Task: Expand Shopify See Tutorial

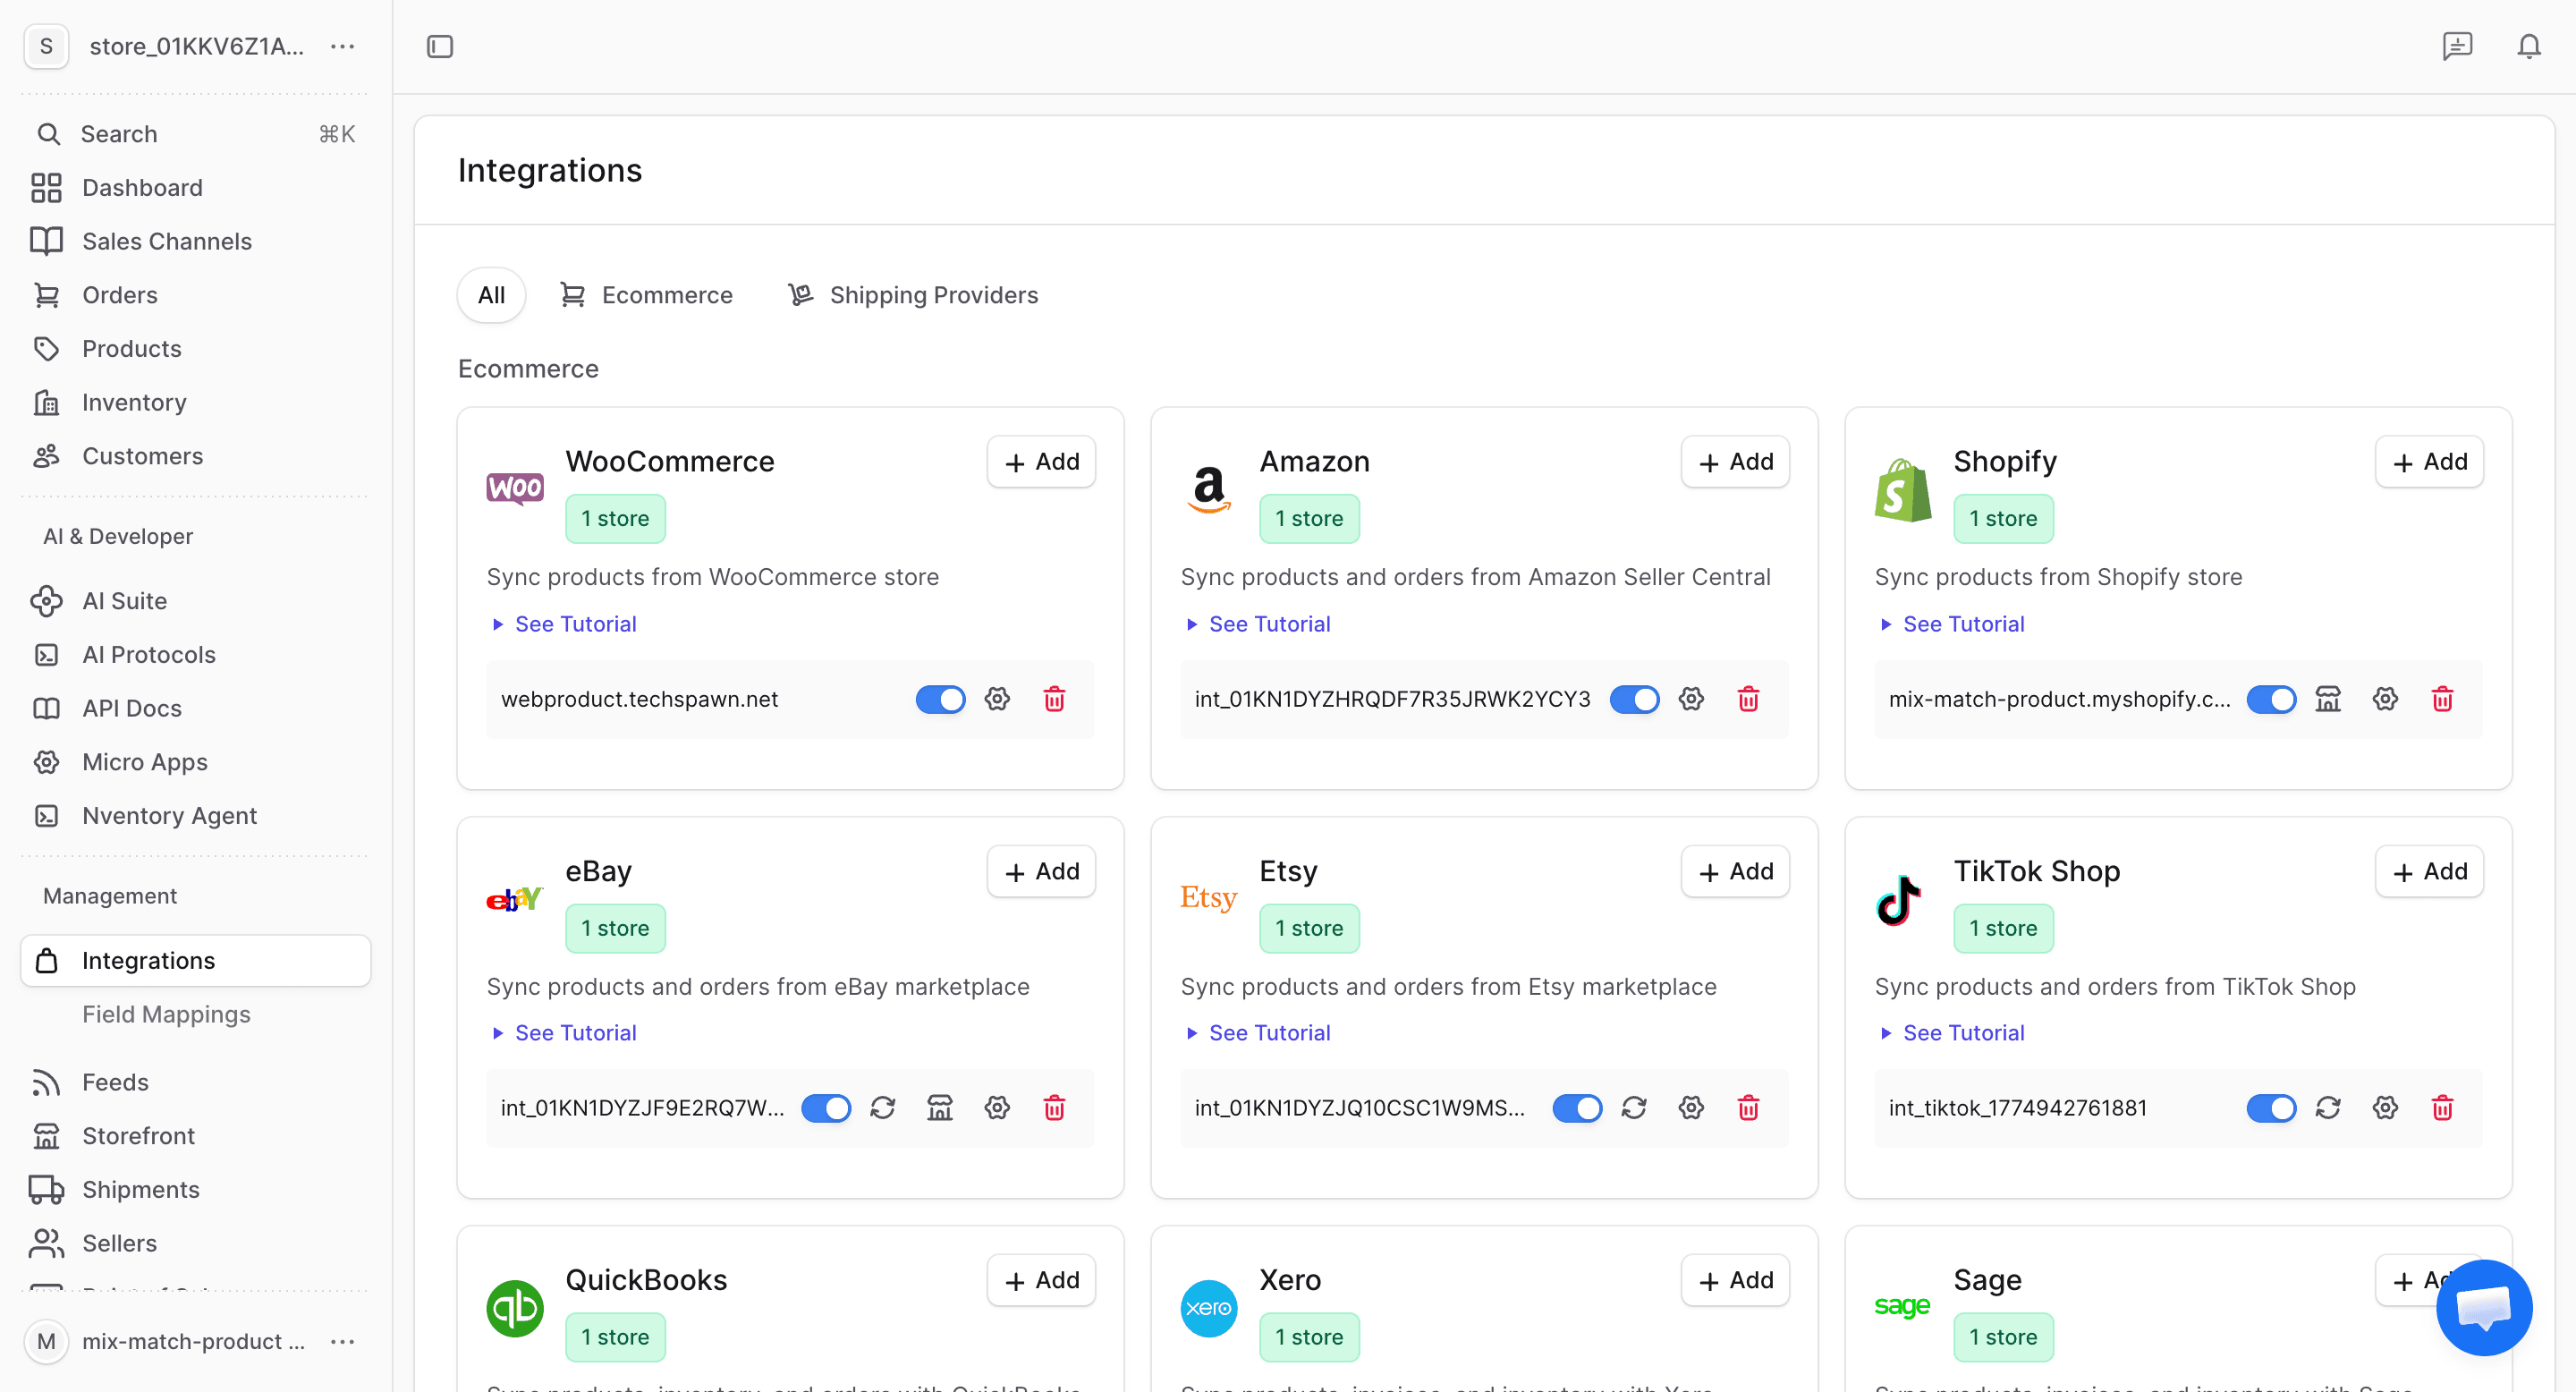Action: point(1952,624)
